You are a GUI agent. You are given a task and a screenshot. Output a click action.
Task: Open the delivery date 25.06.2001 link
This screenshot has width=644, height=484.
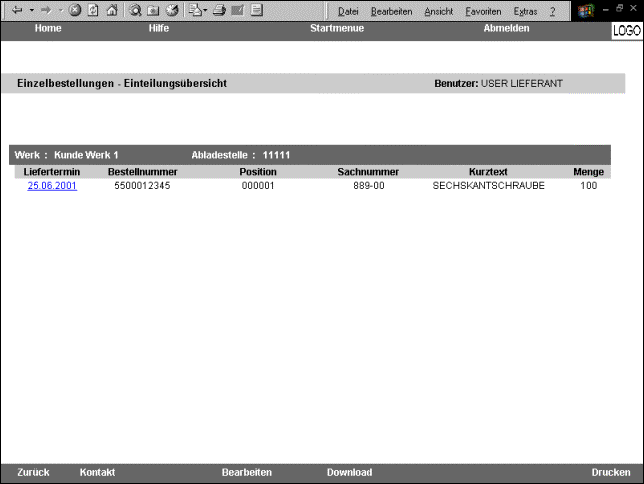tap(52, 186)
